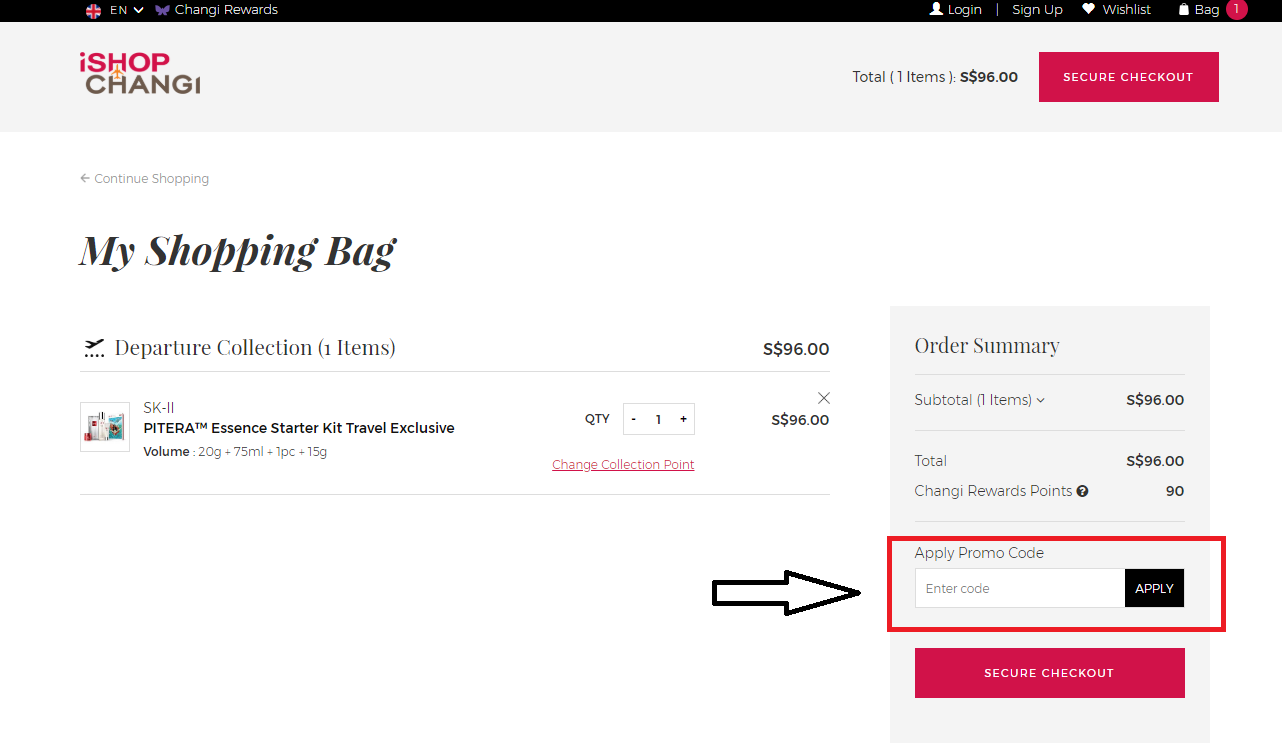
Task: Open the PITERA Essence Starter Kit thumbnail
Action: pos(105,427)
